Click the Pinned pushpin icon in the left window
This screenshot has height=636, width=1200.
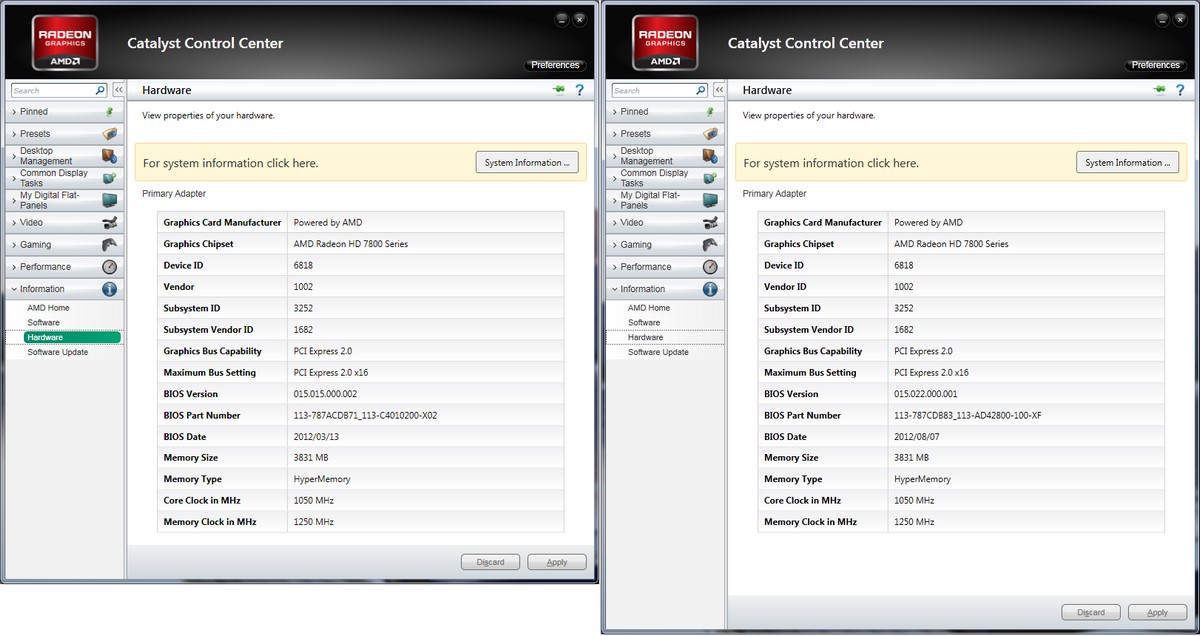110,112
